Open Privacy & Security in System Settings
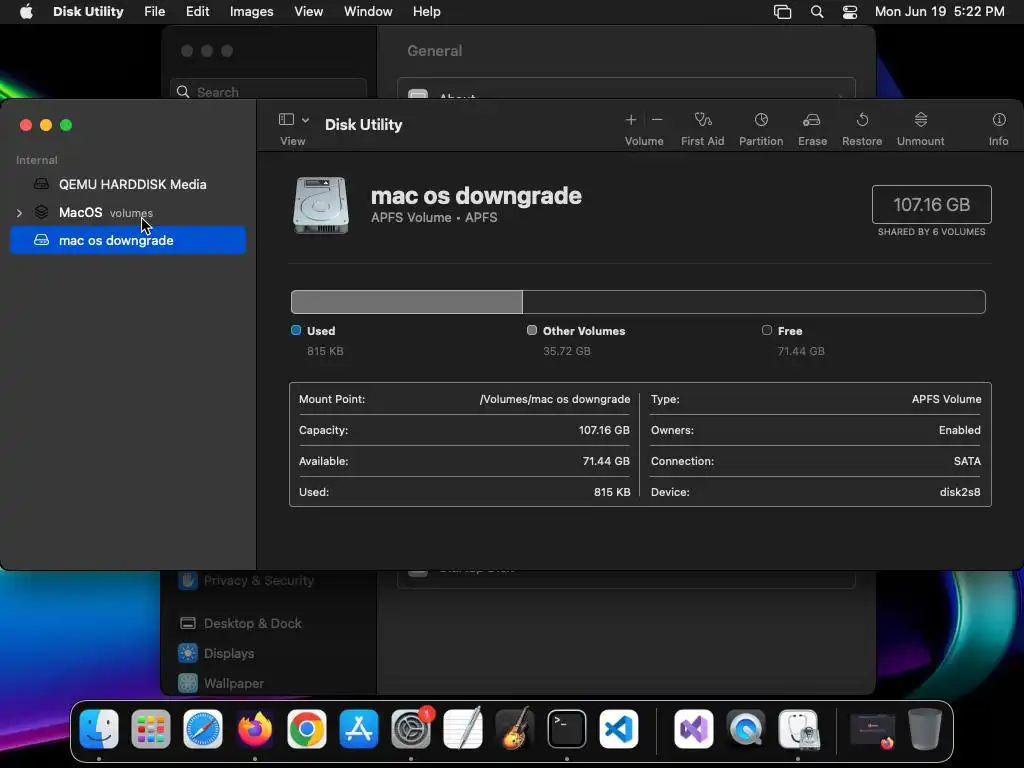 tap(259, 580)
